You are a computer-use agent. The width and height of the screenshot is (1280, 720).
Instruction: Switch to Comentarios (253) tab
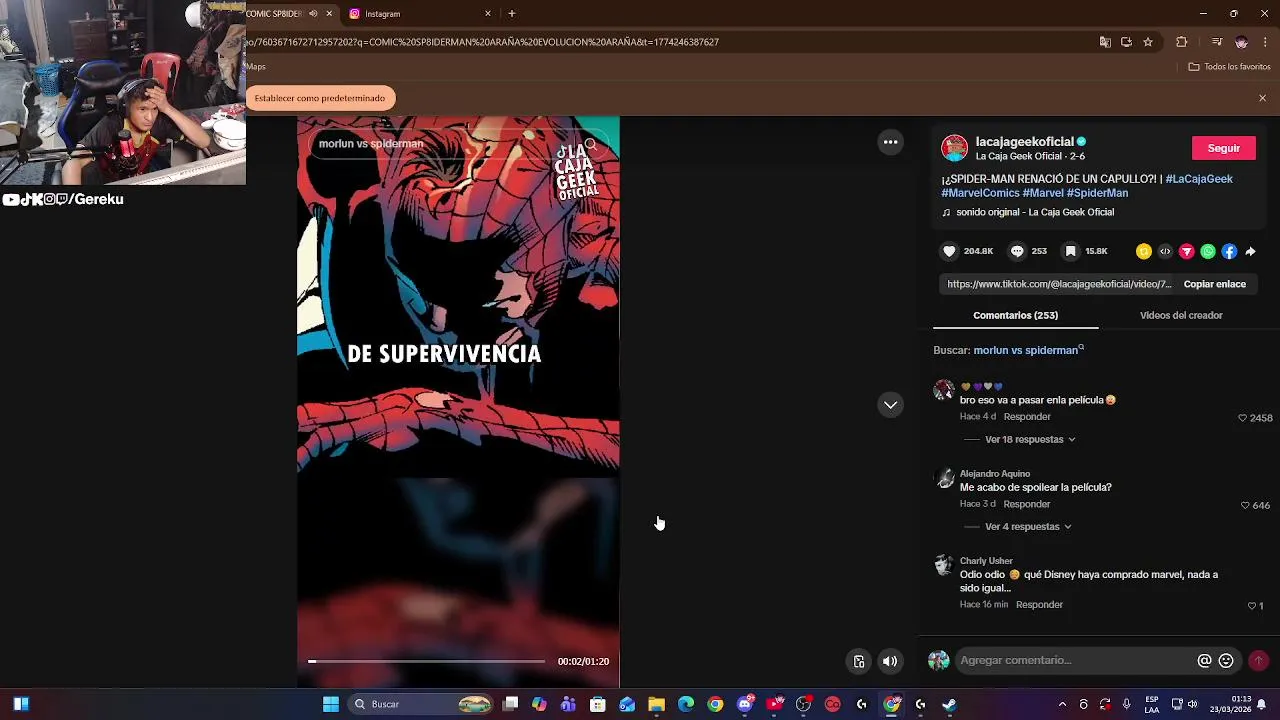pos(1015,315)
